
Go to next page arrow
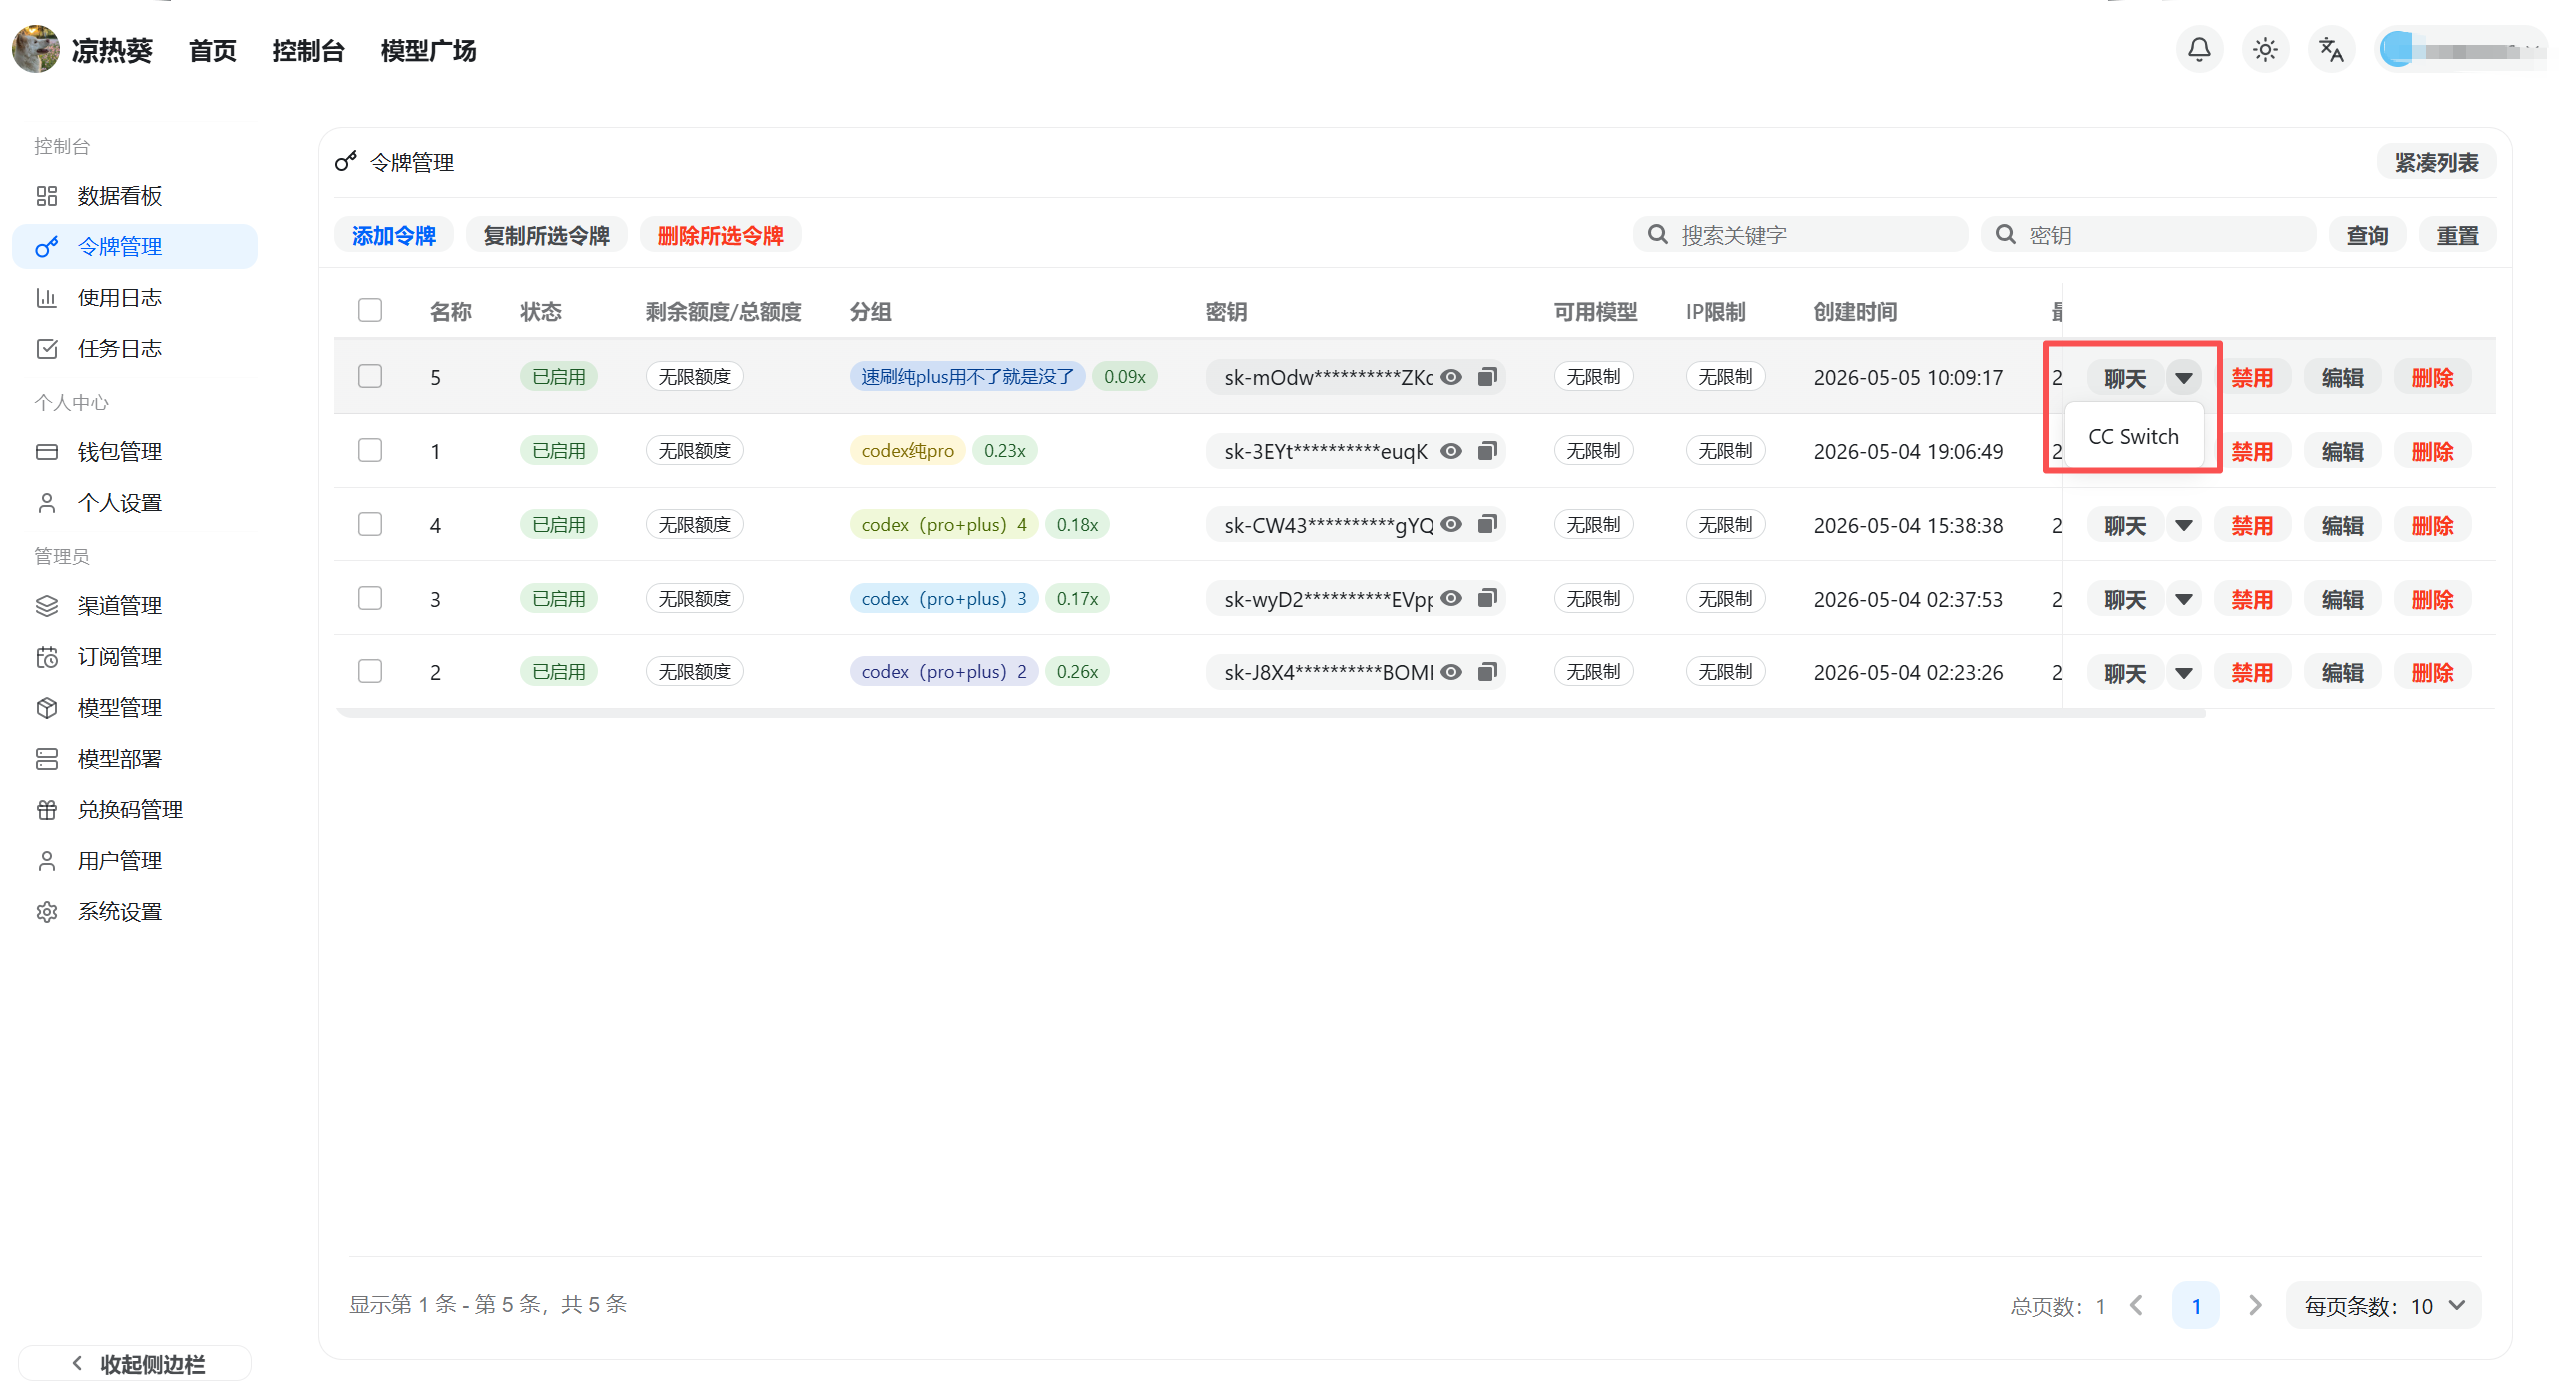click(2255, 1306)
